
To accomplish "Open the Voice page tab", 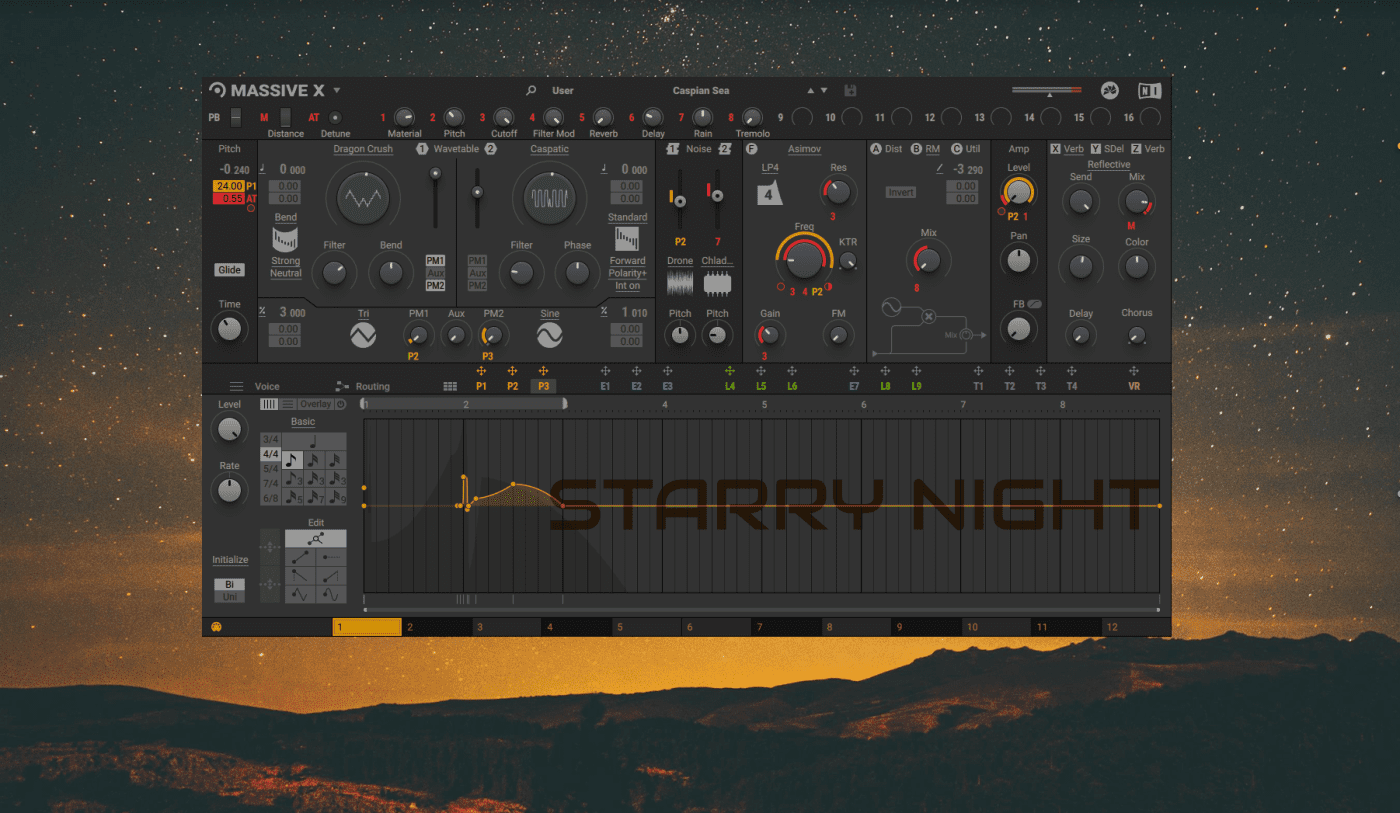I will coord(267,386).
